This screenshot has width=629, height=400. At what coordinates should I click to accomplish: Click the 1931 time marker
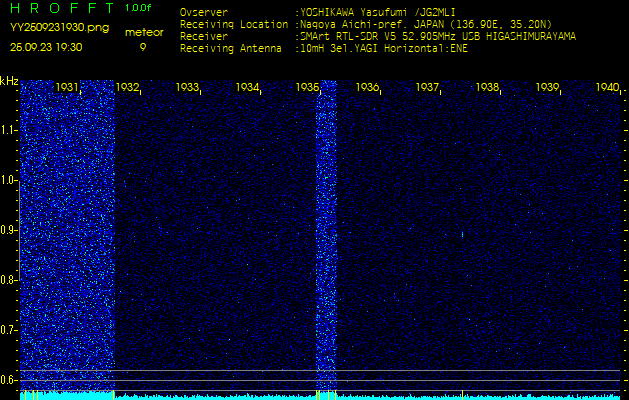coord(67,87)
